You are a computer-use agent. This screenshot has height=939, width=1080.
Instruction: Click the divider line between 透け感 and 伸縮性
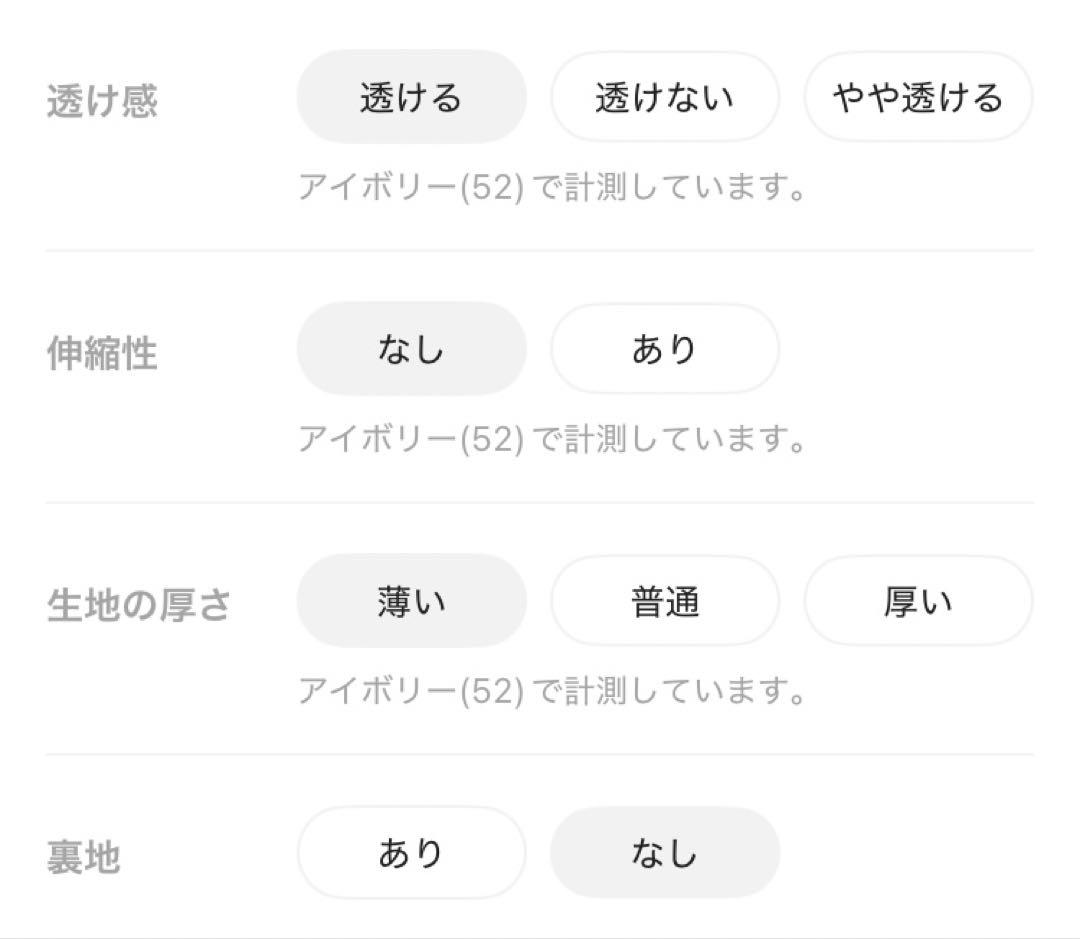click(540, 250)
